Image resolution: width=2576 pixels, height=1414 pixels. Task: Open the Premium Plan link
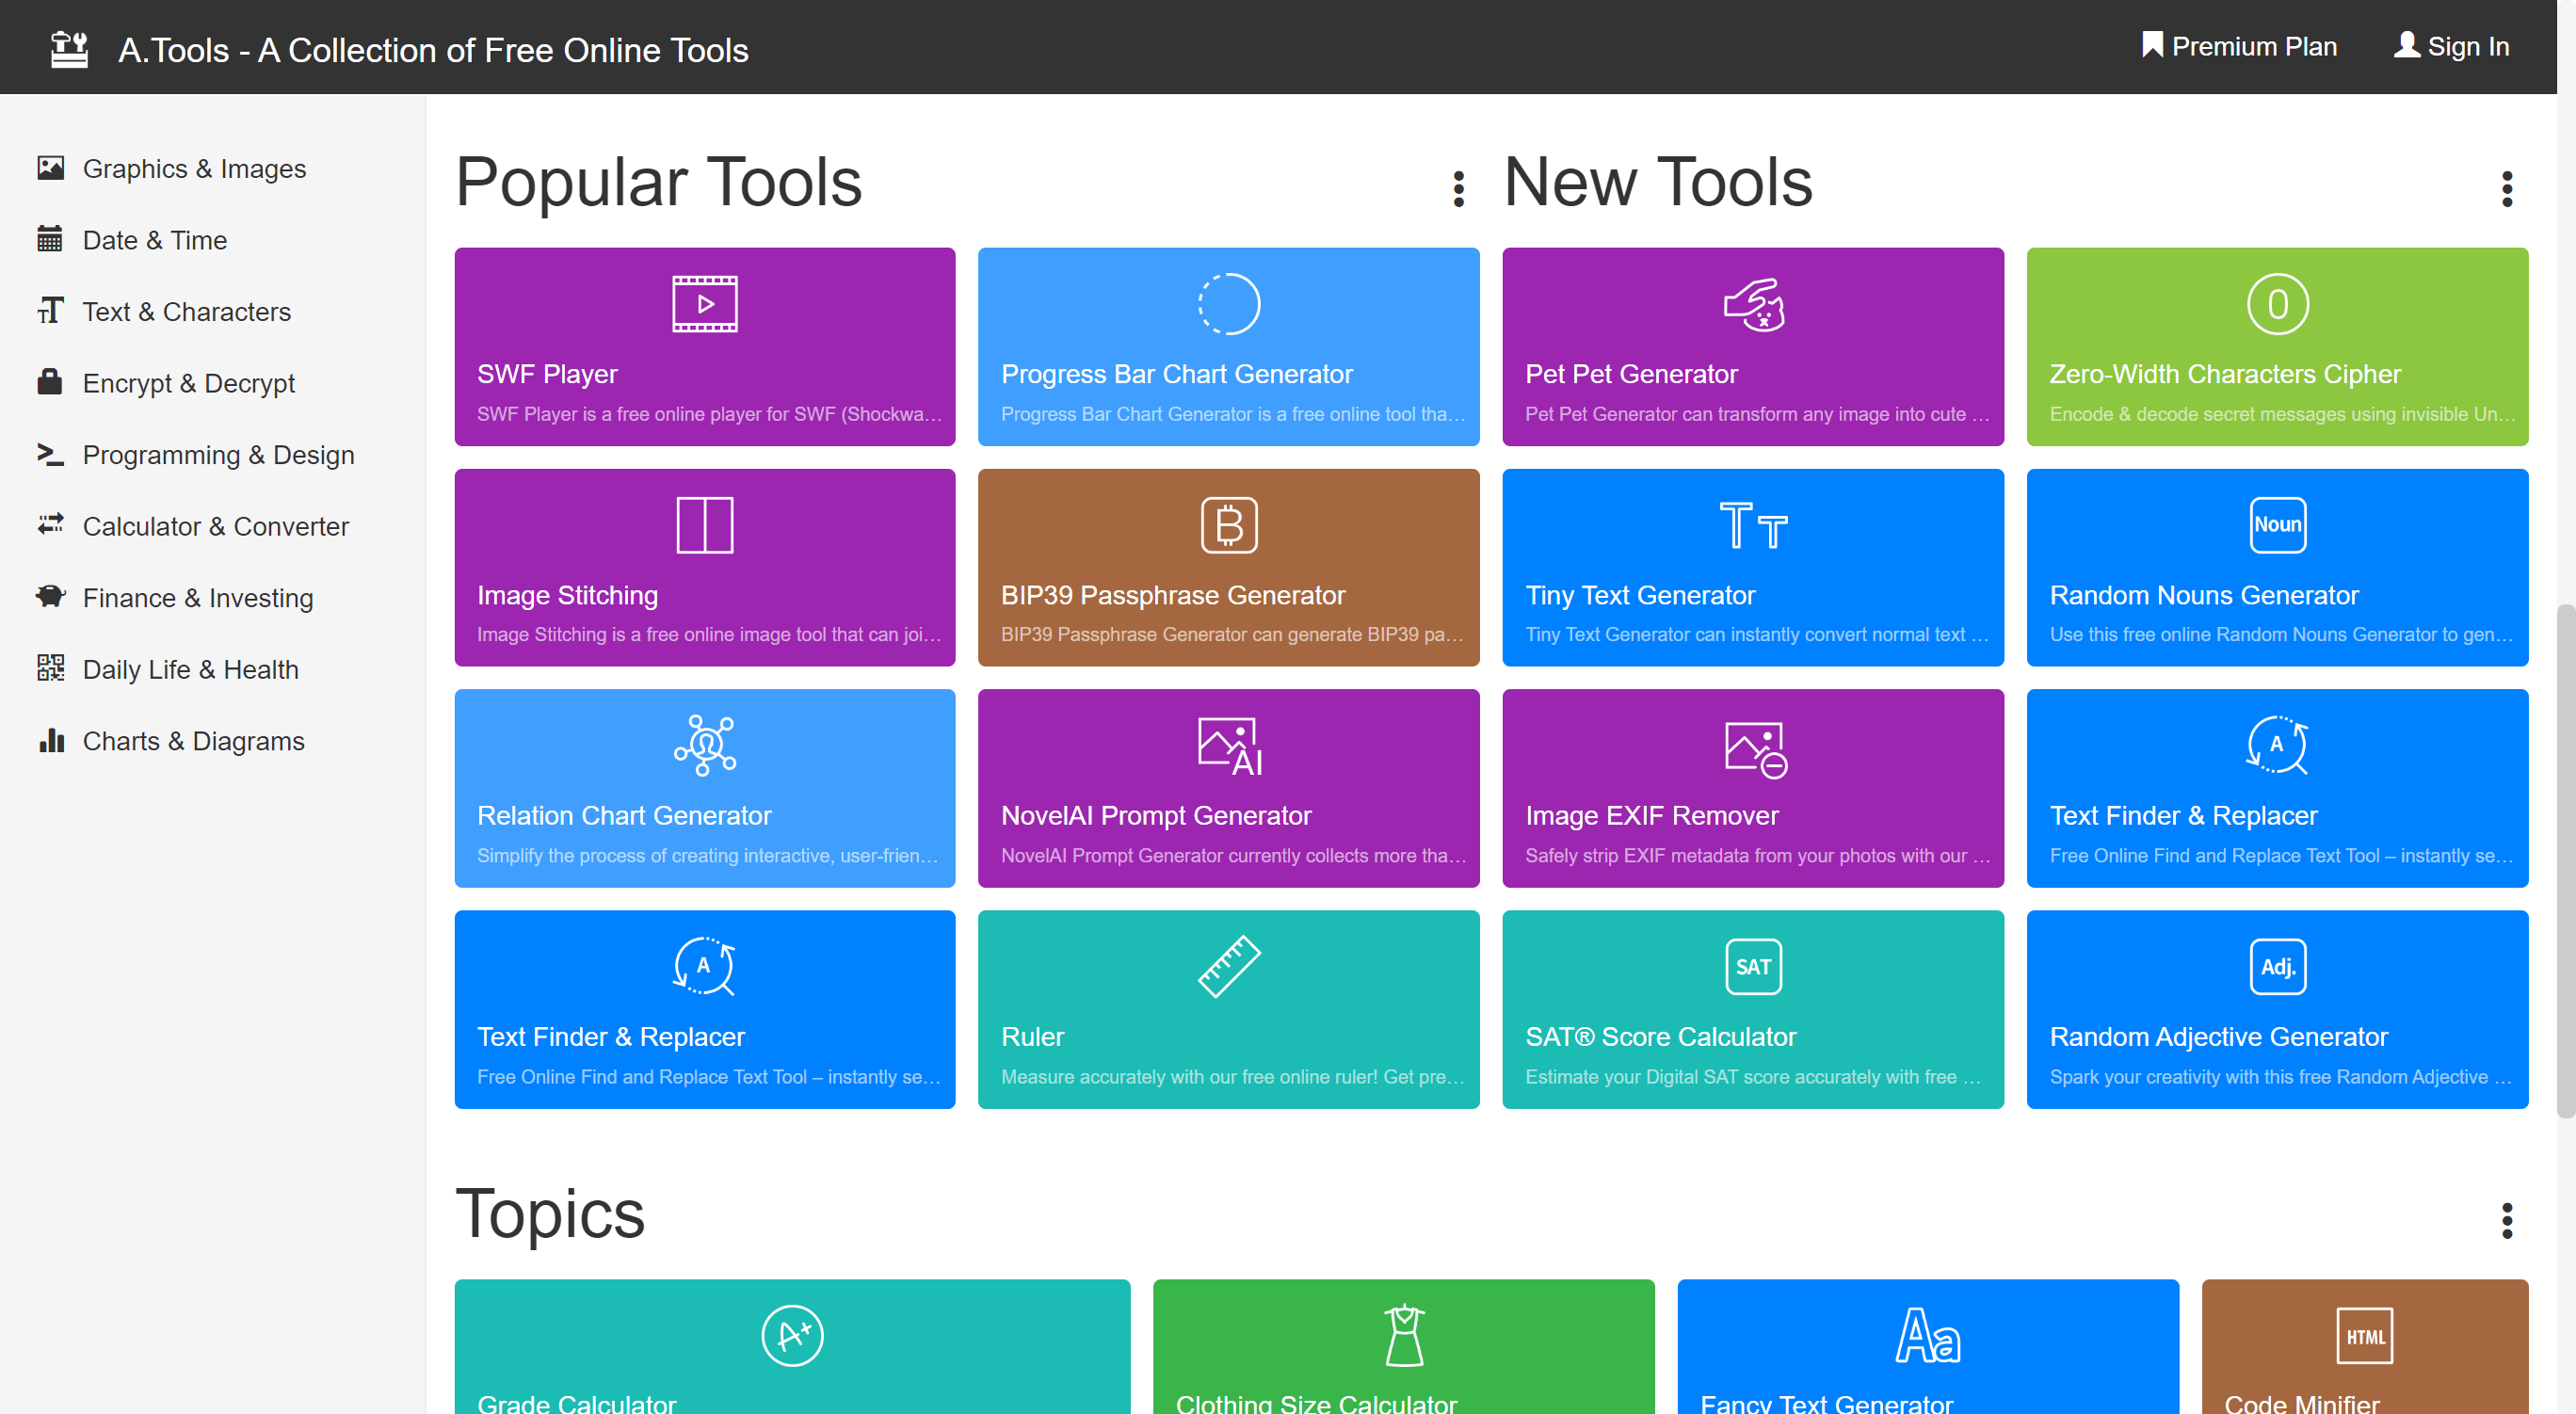coord(2238,46)
